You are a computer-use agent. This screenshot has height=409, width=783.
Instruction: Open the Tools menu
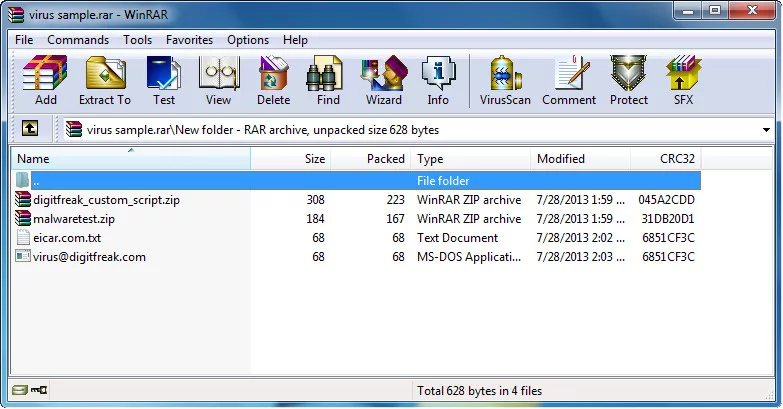point(137,39)
